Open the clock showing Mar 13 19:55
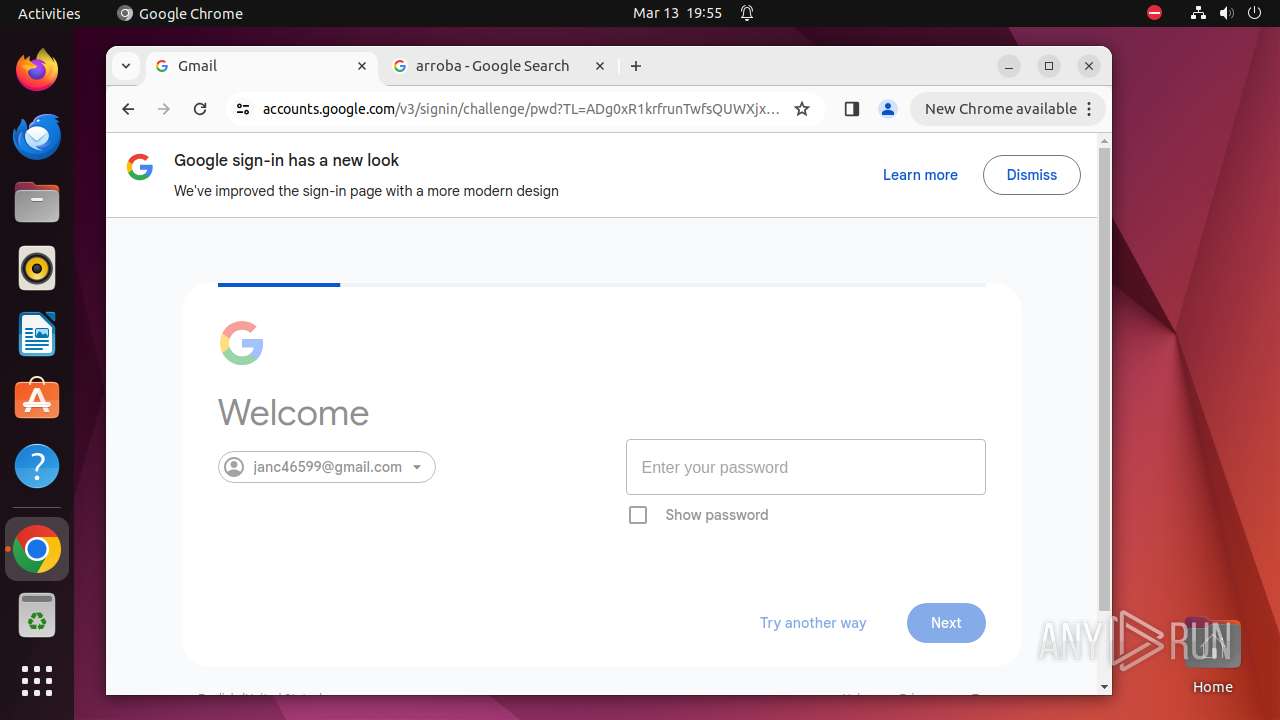Screen dimensions: 1280x720 point(677,13)
